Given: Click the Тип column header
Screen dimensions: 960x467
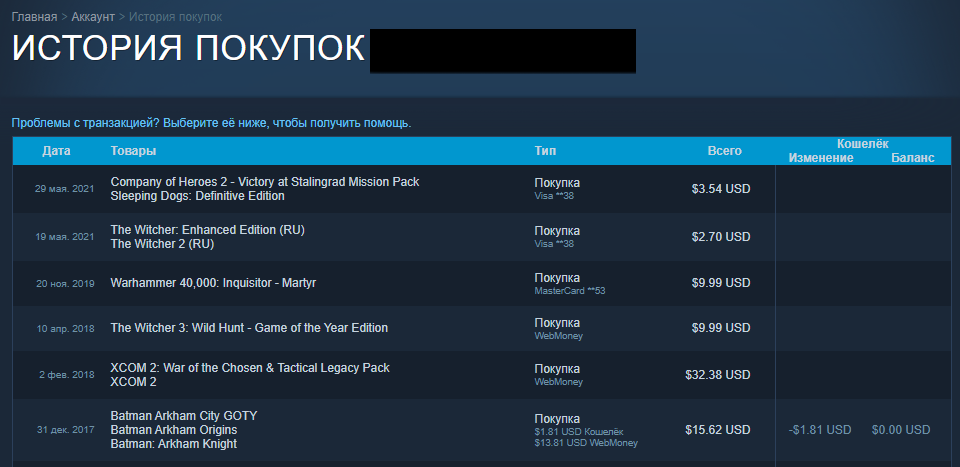Looking at the screenshot, I should click(x=546, y=151).
